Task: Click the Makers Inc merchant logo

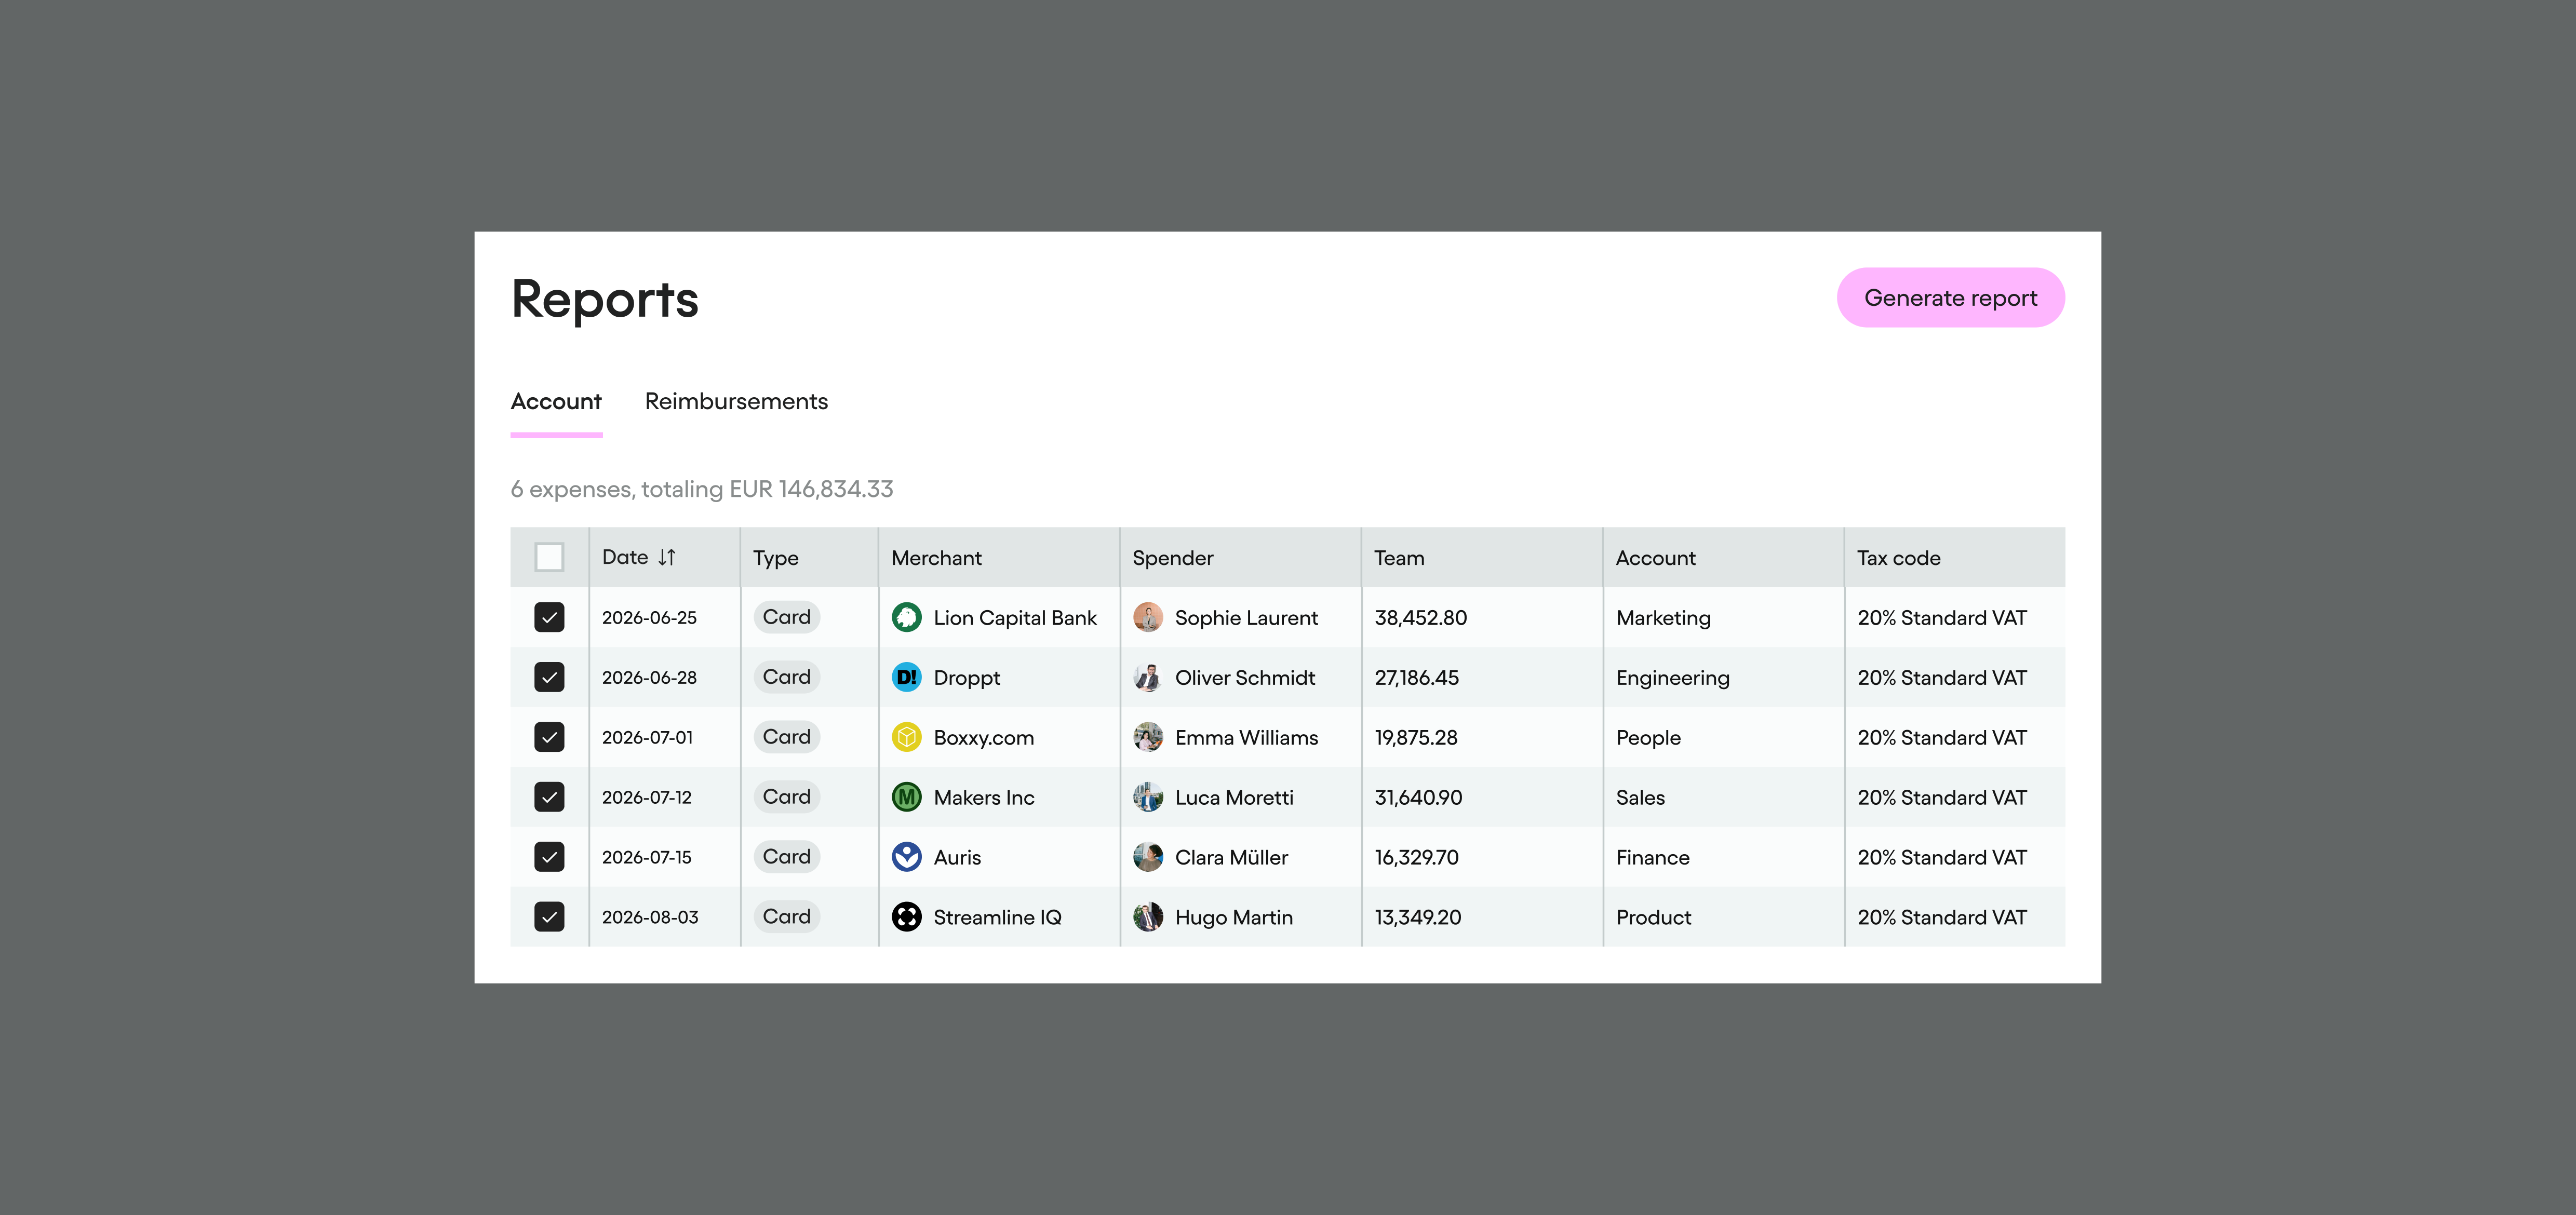Action: (906, 797)
